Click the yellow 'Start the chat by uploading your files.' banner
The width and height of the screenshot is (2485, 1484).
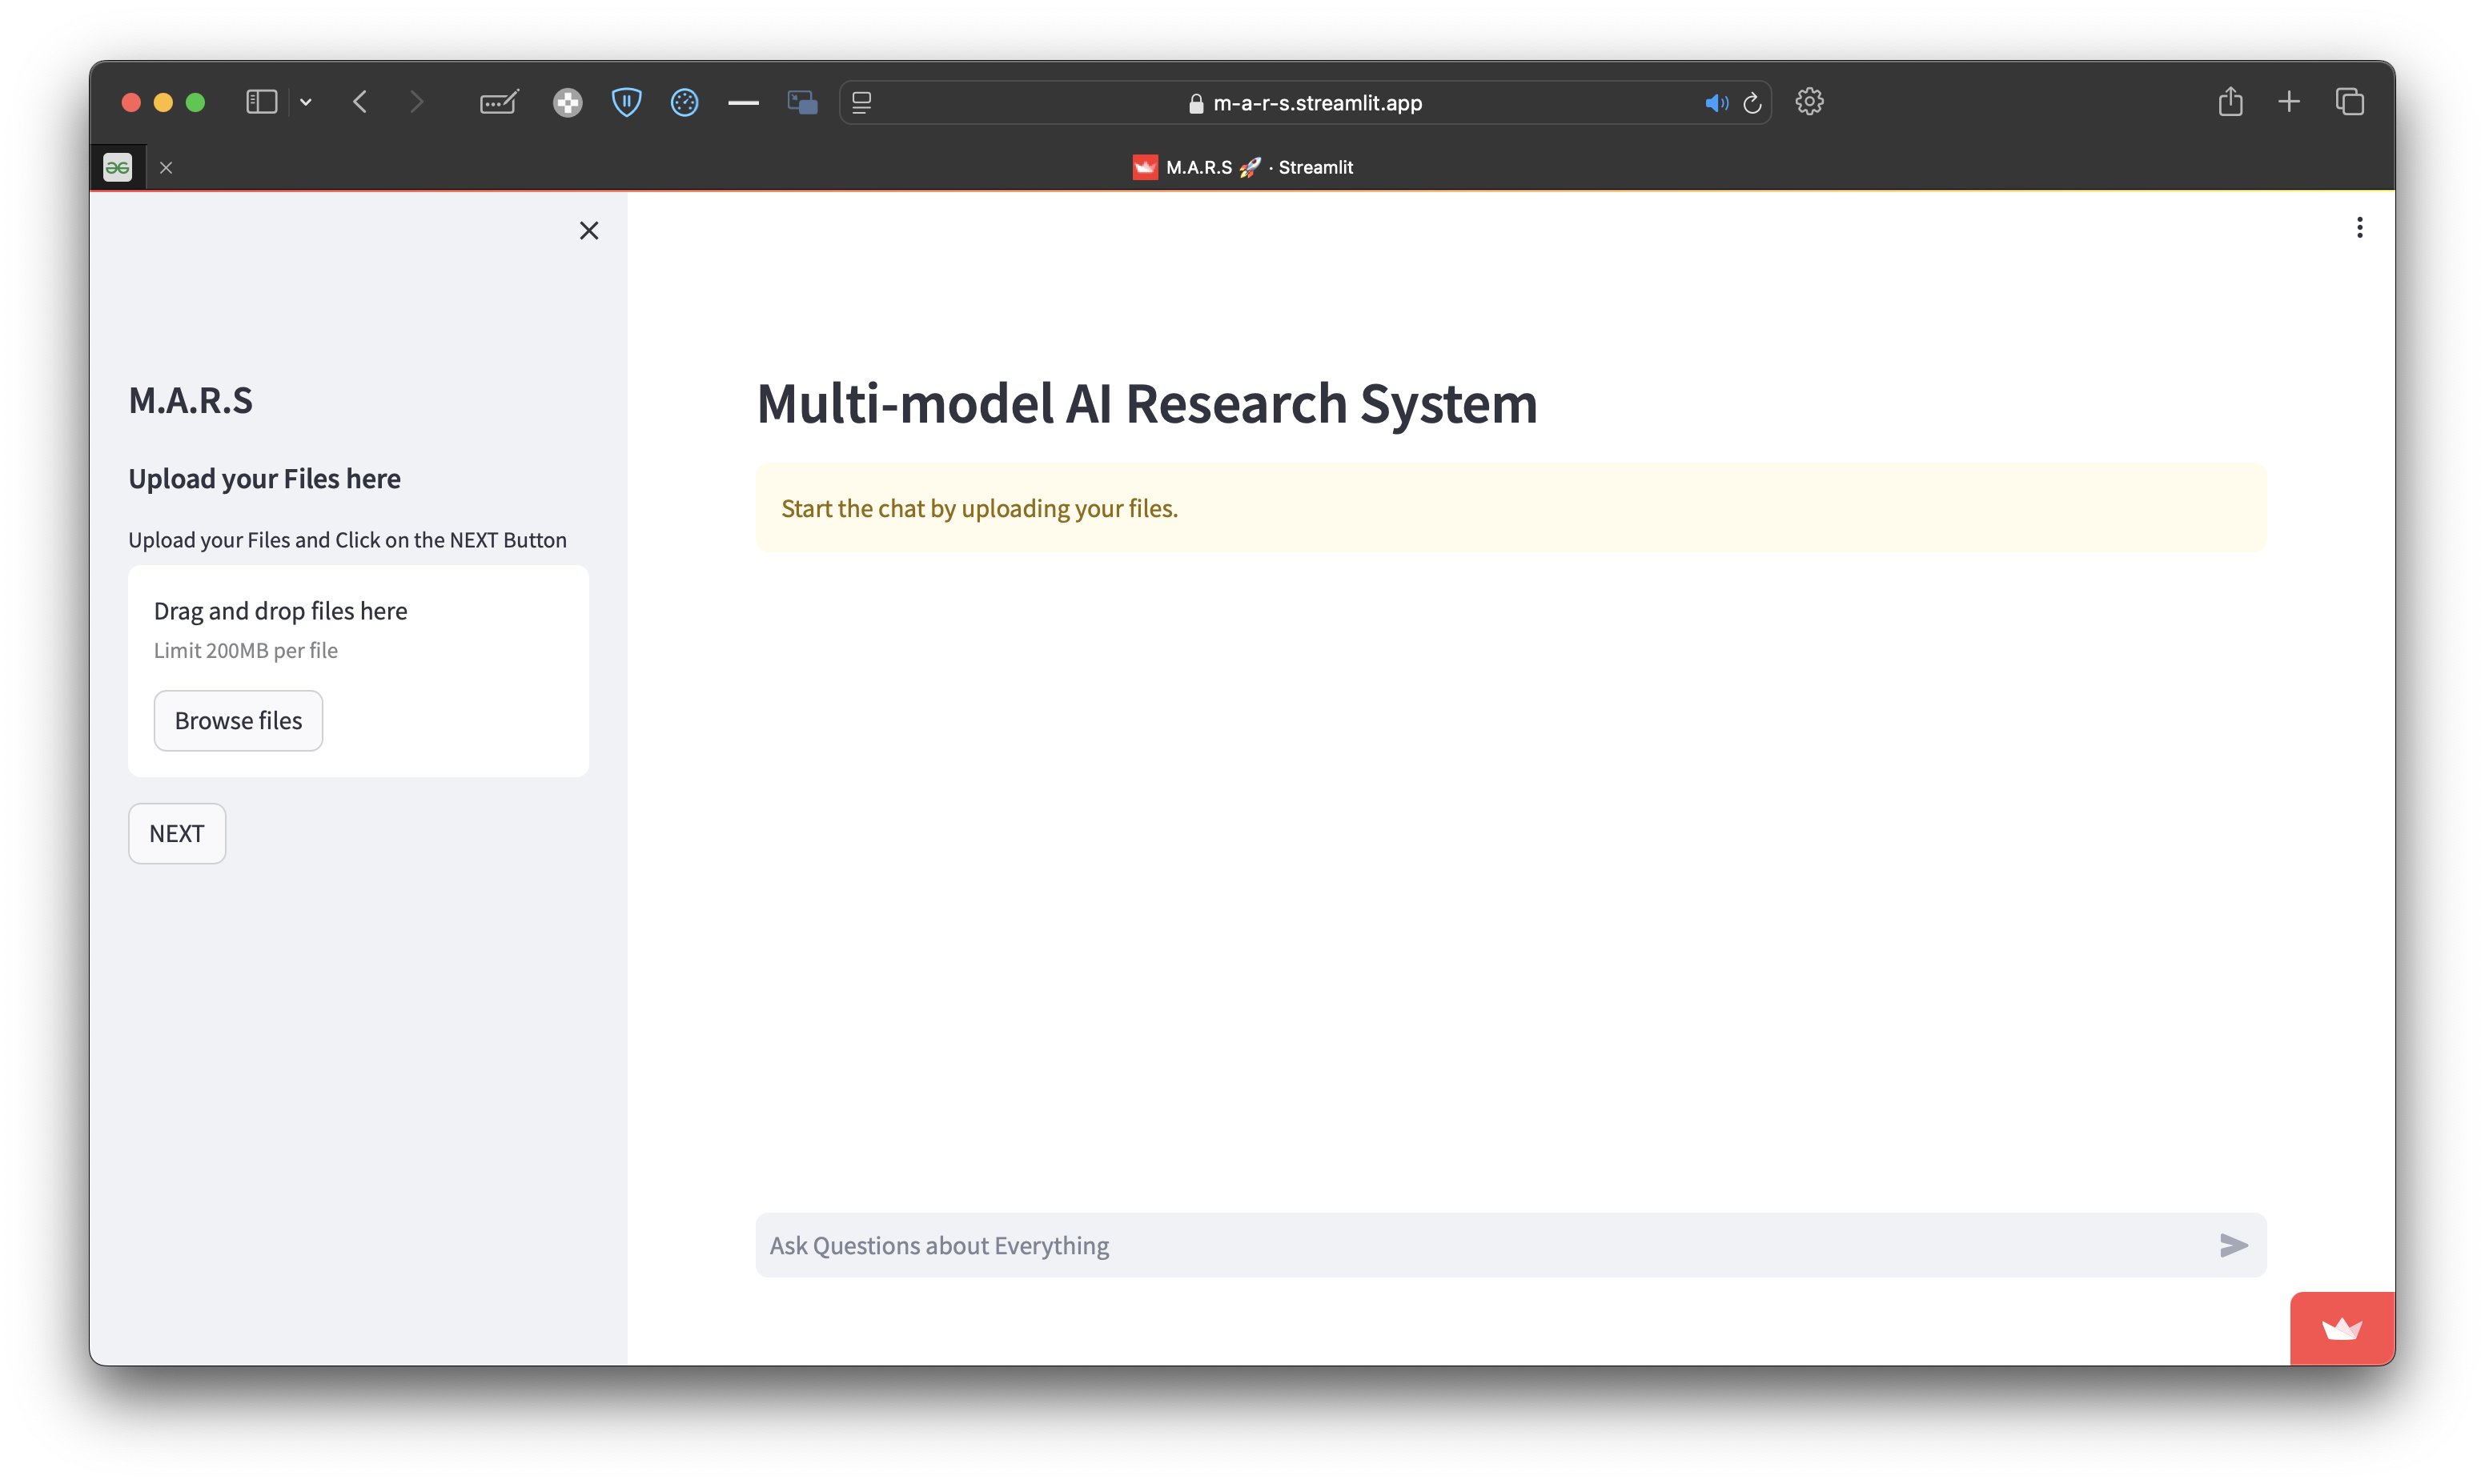click(x=1511, y=508)
